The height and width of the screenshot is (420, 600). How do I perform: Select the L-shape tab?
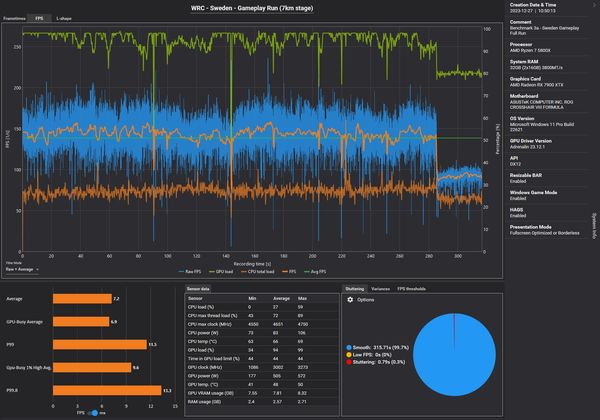(x=63, y=18)
